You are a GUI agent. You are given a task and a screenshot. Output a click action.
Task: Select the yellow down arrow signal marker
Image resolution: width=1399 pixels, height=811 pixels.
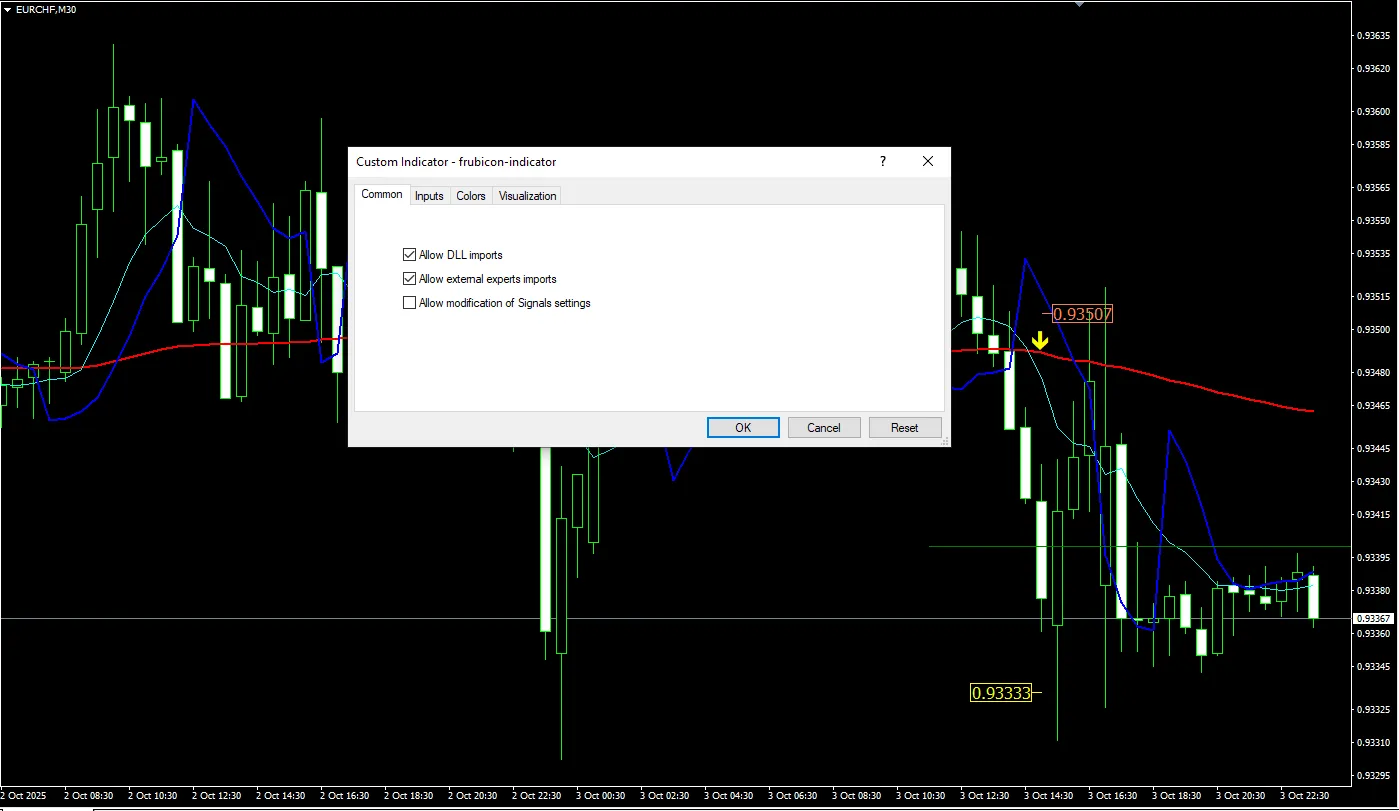(x=1040, y=341)
